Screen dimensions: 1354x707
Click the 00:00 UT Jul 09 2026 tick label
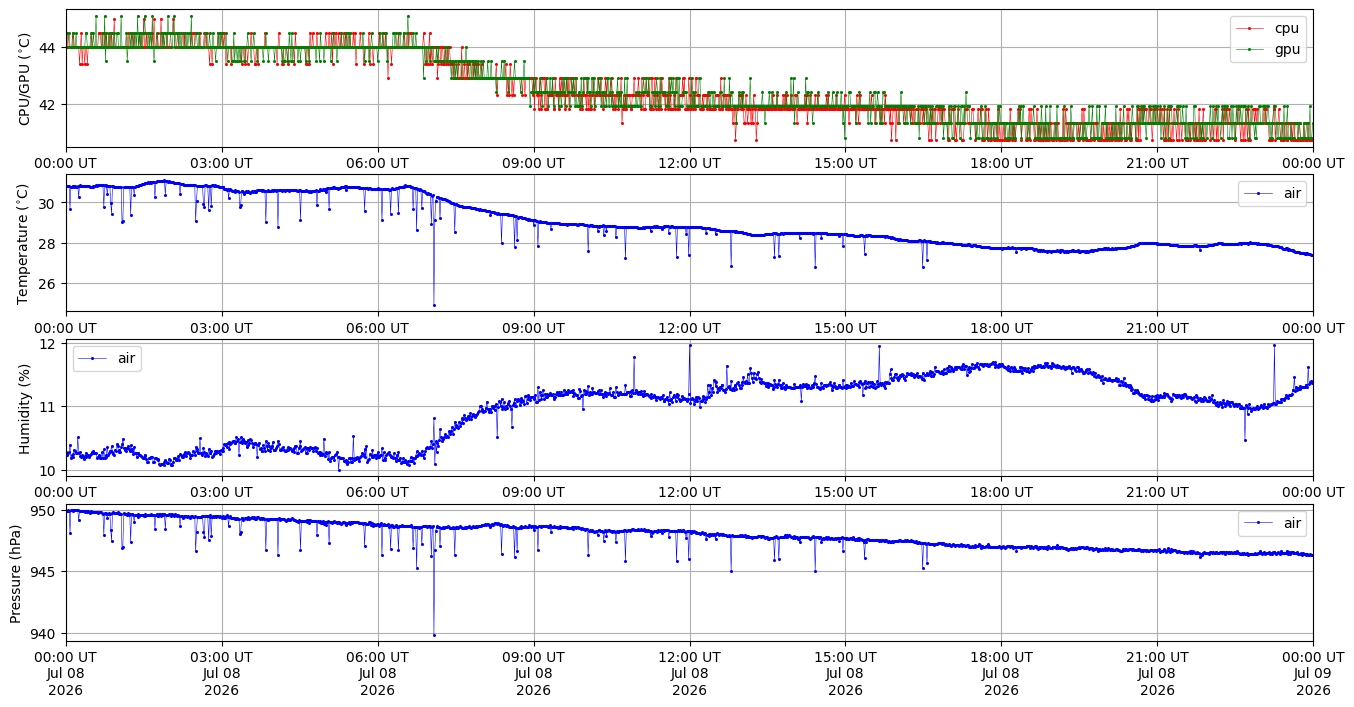pyautogui.click(x=1313, y=674)
